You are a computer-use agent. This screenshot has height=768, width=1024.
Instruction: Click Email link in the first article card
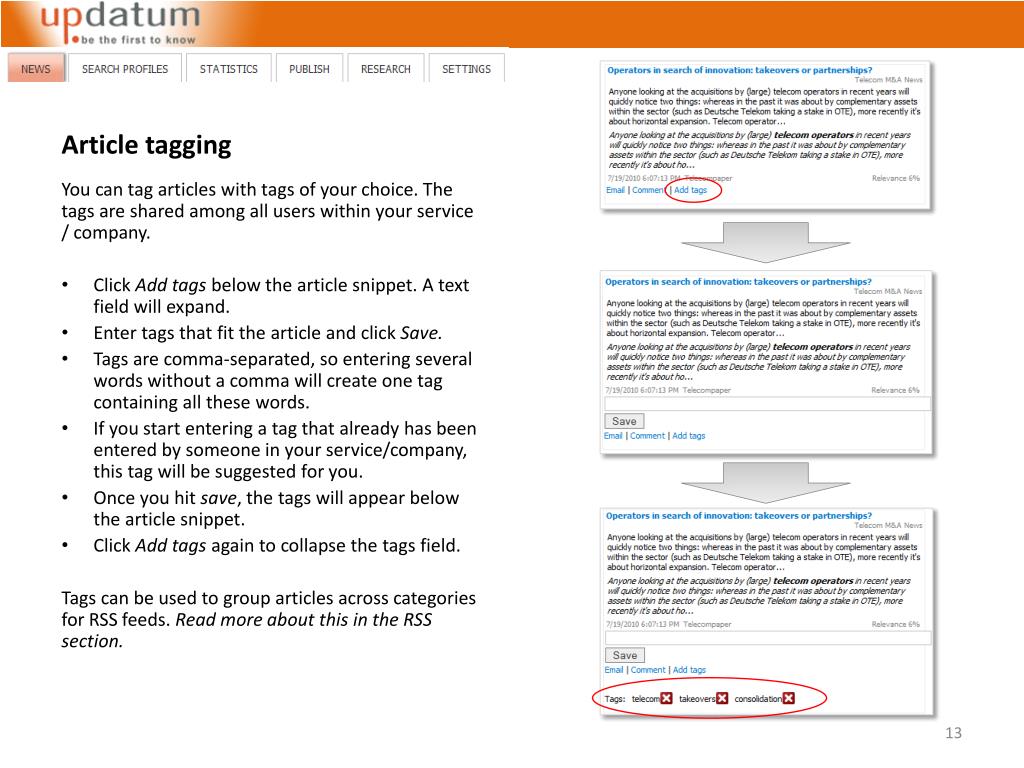coord(615,190)
